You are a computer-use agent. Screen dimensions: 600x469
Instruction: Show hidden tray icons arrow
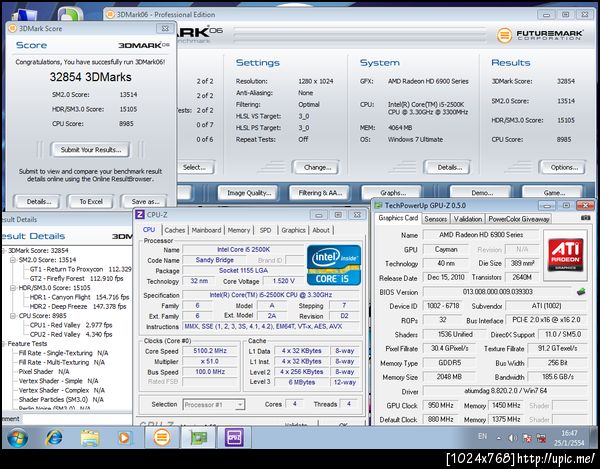pos(499,438)
